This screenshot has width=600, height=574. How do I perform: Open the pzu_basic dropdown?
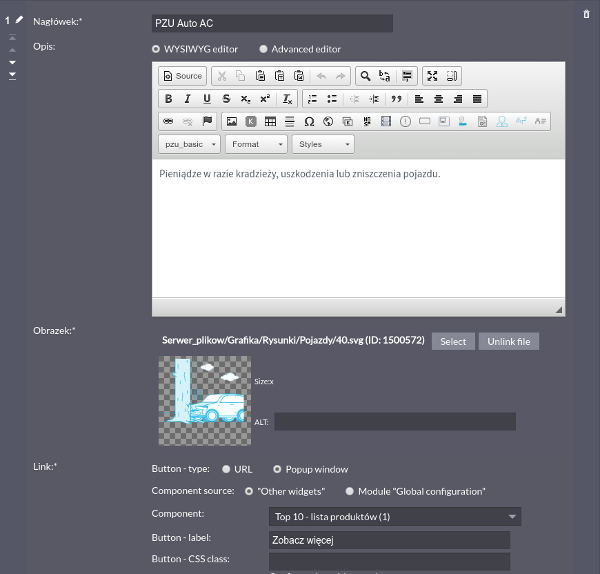(189, 144)
